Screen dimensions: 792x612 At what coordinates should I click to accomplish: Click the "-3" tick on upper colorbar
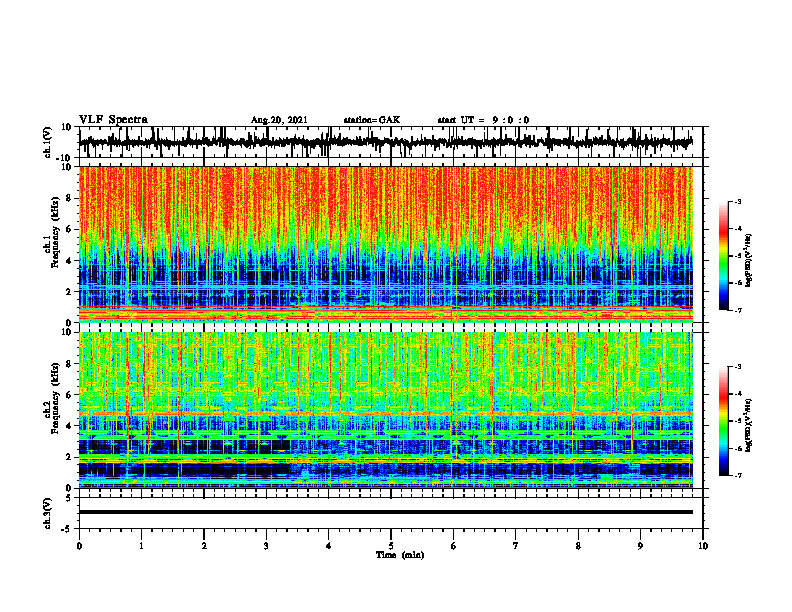point(737,201)
